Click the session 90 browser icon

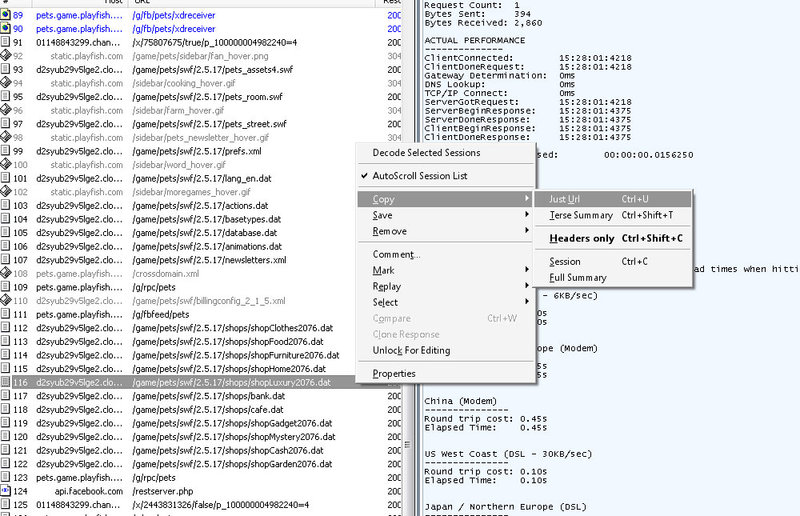point(6,29)
